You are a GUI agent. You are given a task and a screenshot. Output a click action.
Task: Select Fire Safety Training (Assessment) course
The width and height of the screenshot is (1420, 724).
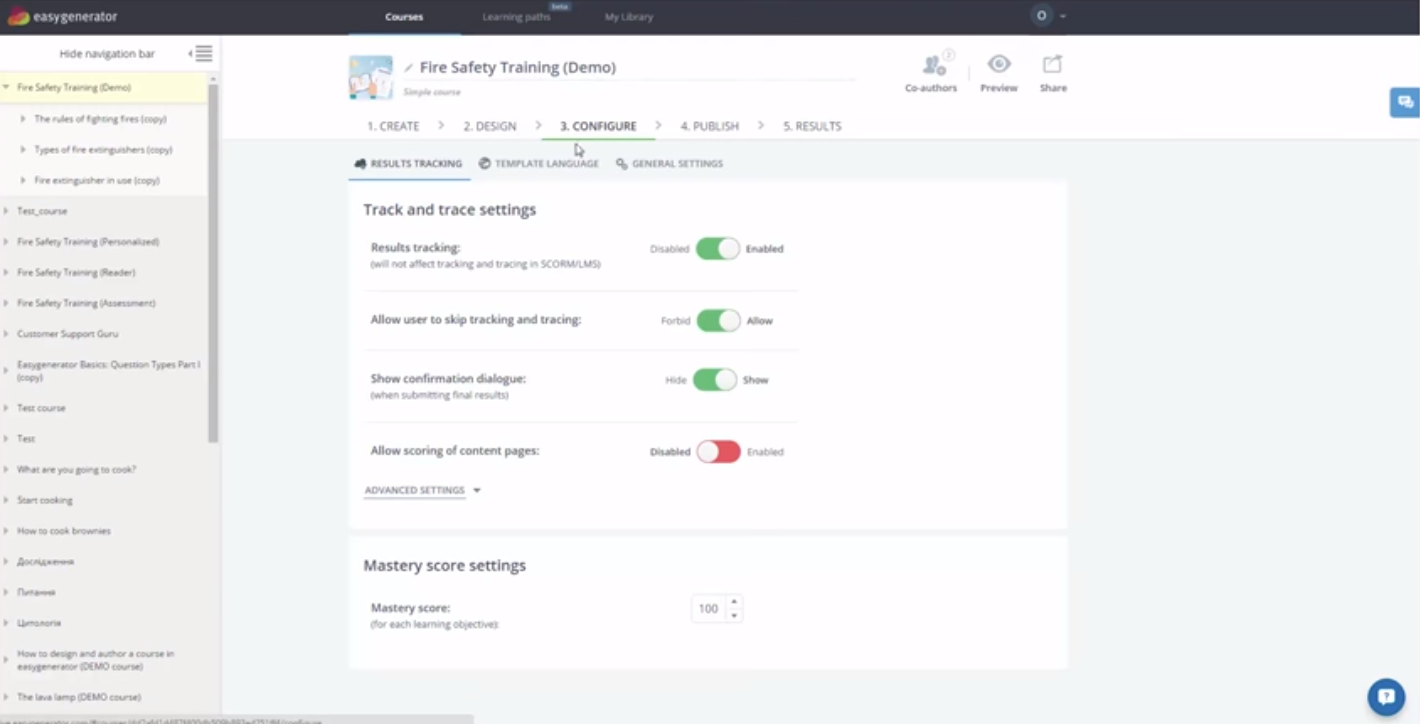(x=86, y=303)
